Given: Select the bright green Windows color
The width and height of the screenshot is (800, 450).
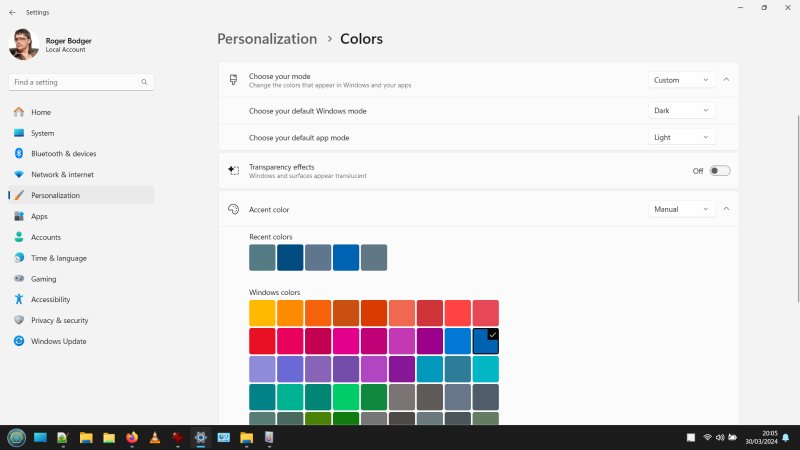Looking at the screenshot, I should point(346,397).
